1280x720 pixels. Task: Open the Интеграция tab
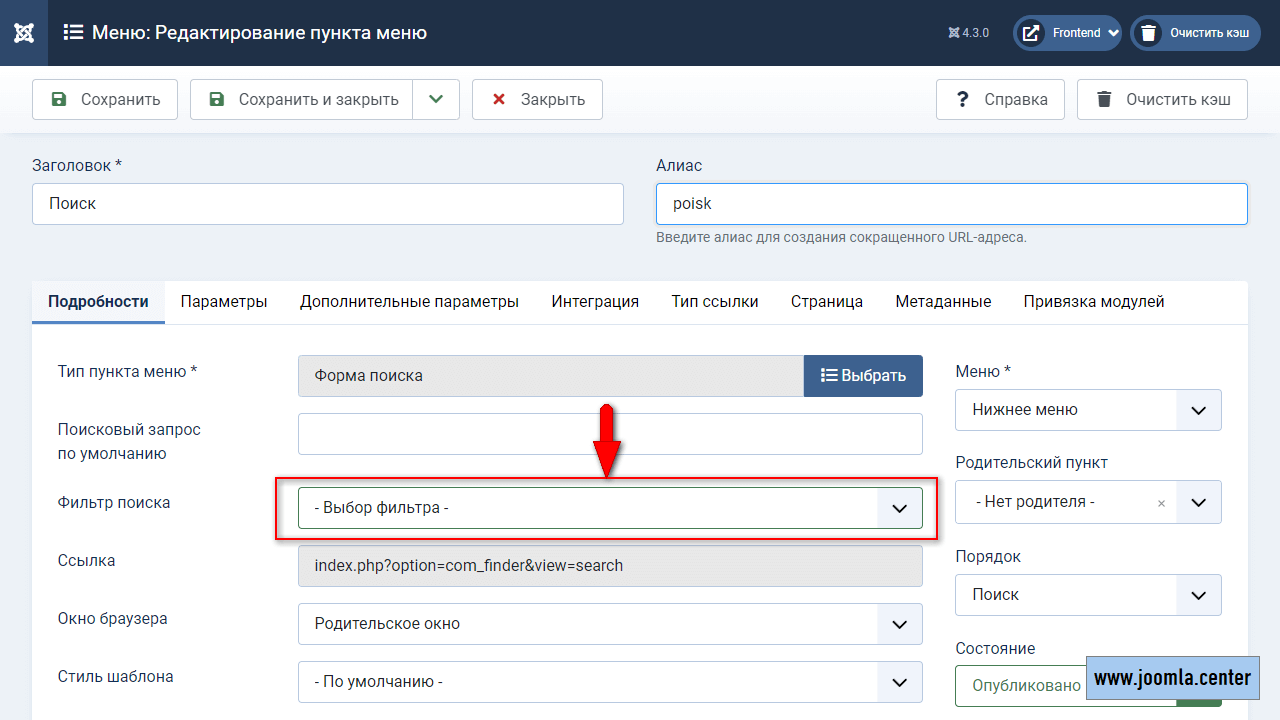[x=595, y=302]
